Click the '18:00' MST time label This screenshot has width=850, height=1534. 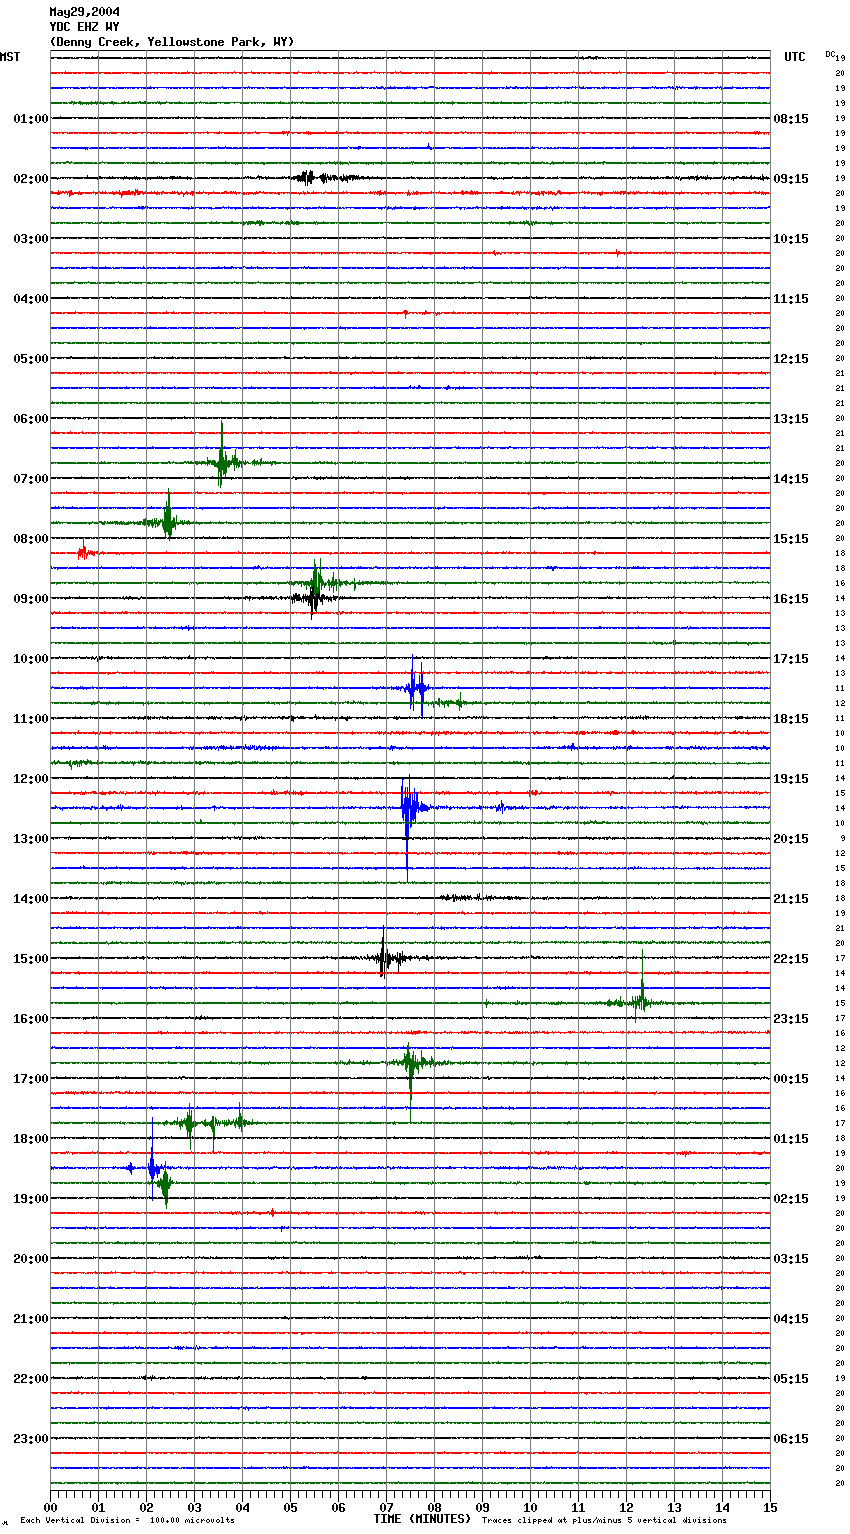click(31, 1139)
